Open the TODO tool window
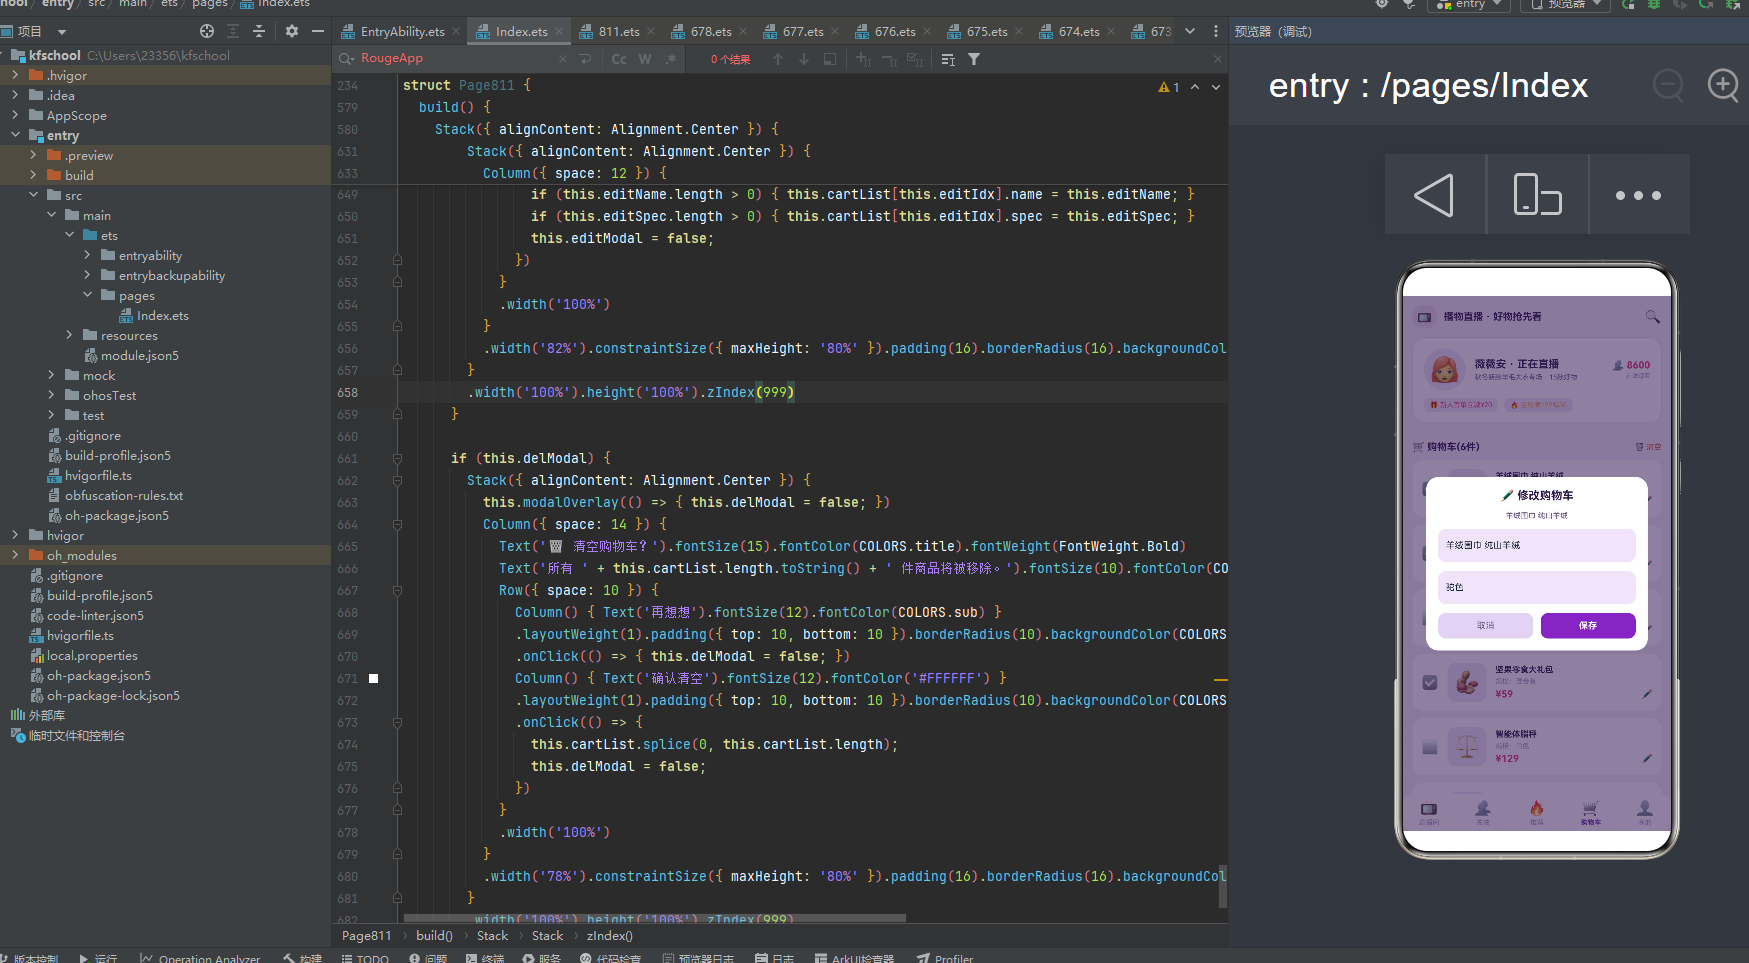The width and height of the screenshot is (1749, 963). click(x=365, y=957)
